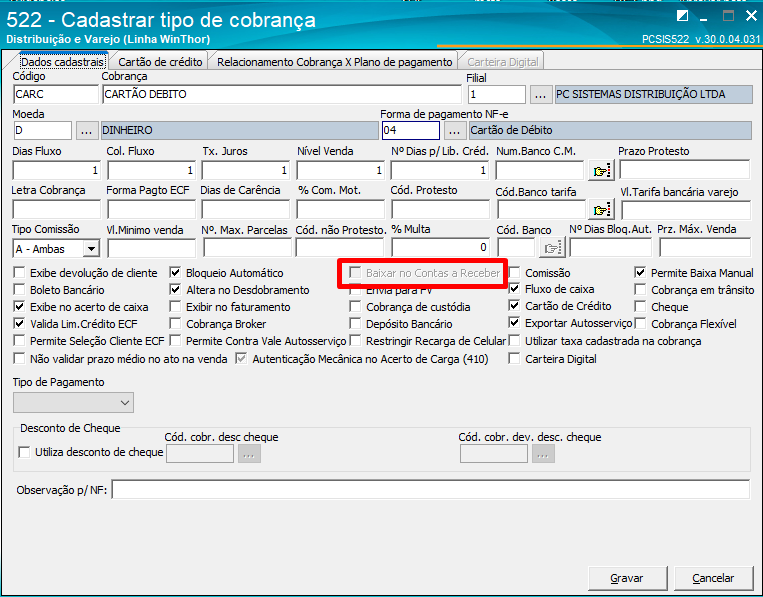Image resolution: width=763 pixels, height=597 pixels.
Task: Uncheck Exibe no acerto de caixa
Action: (19, 307)
